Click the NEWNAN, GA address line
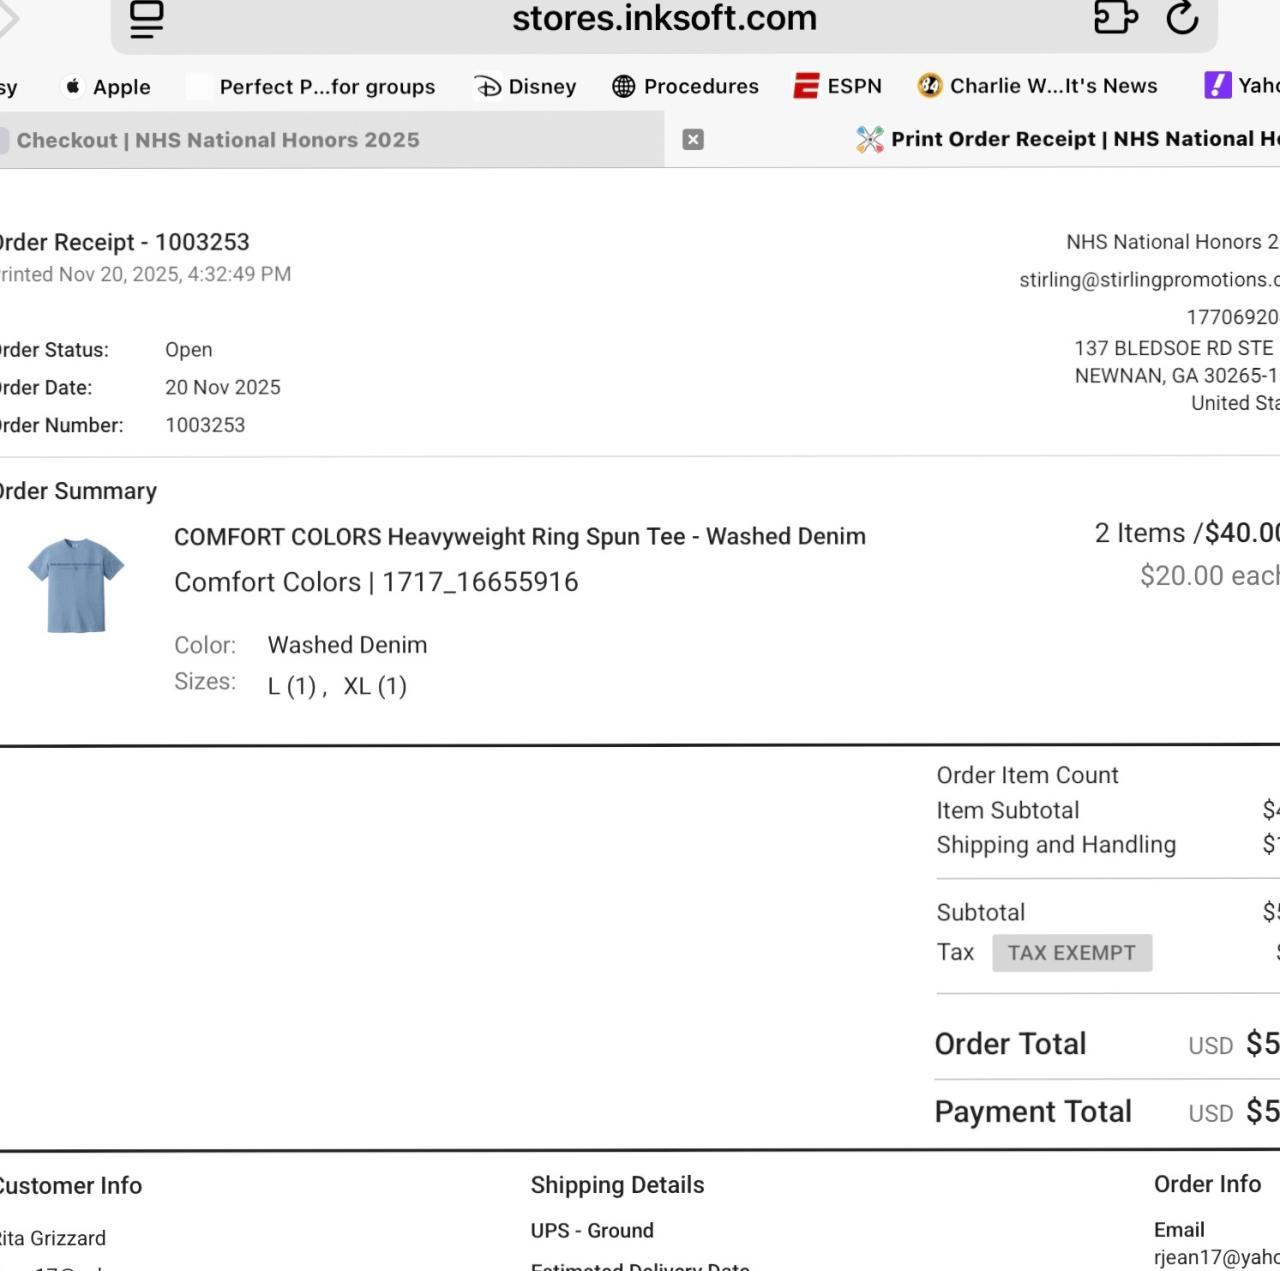 click(1177, 376)
